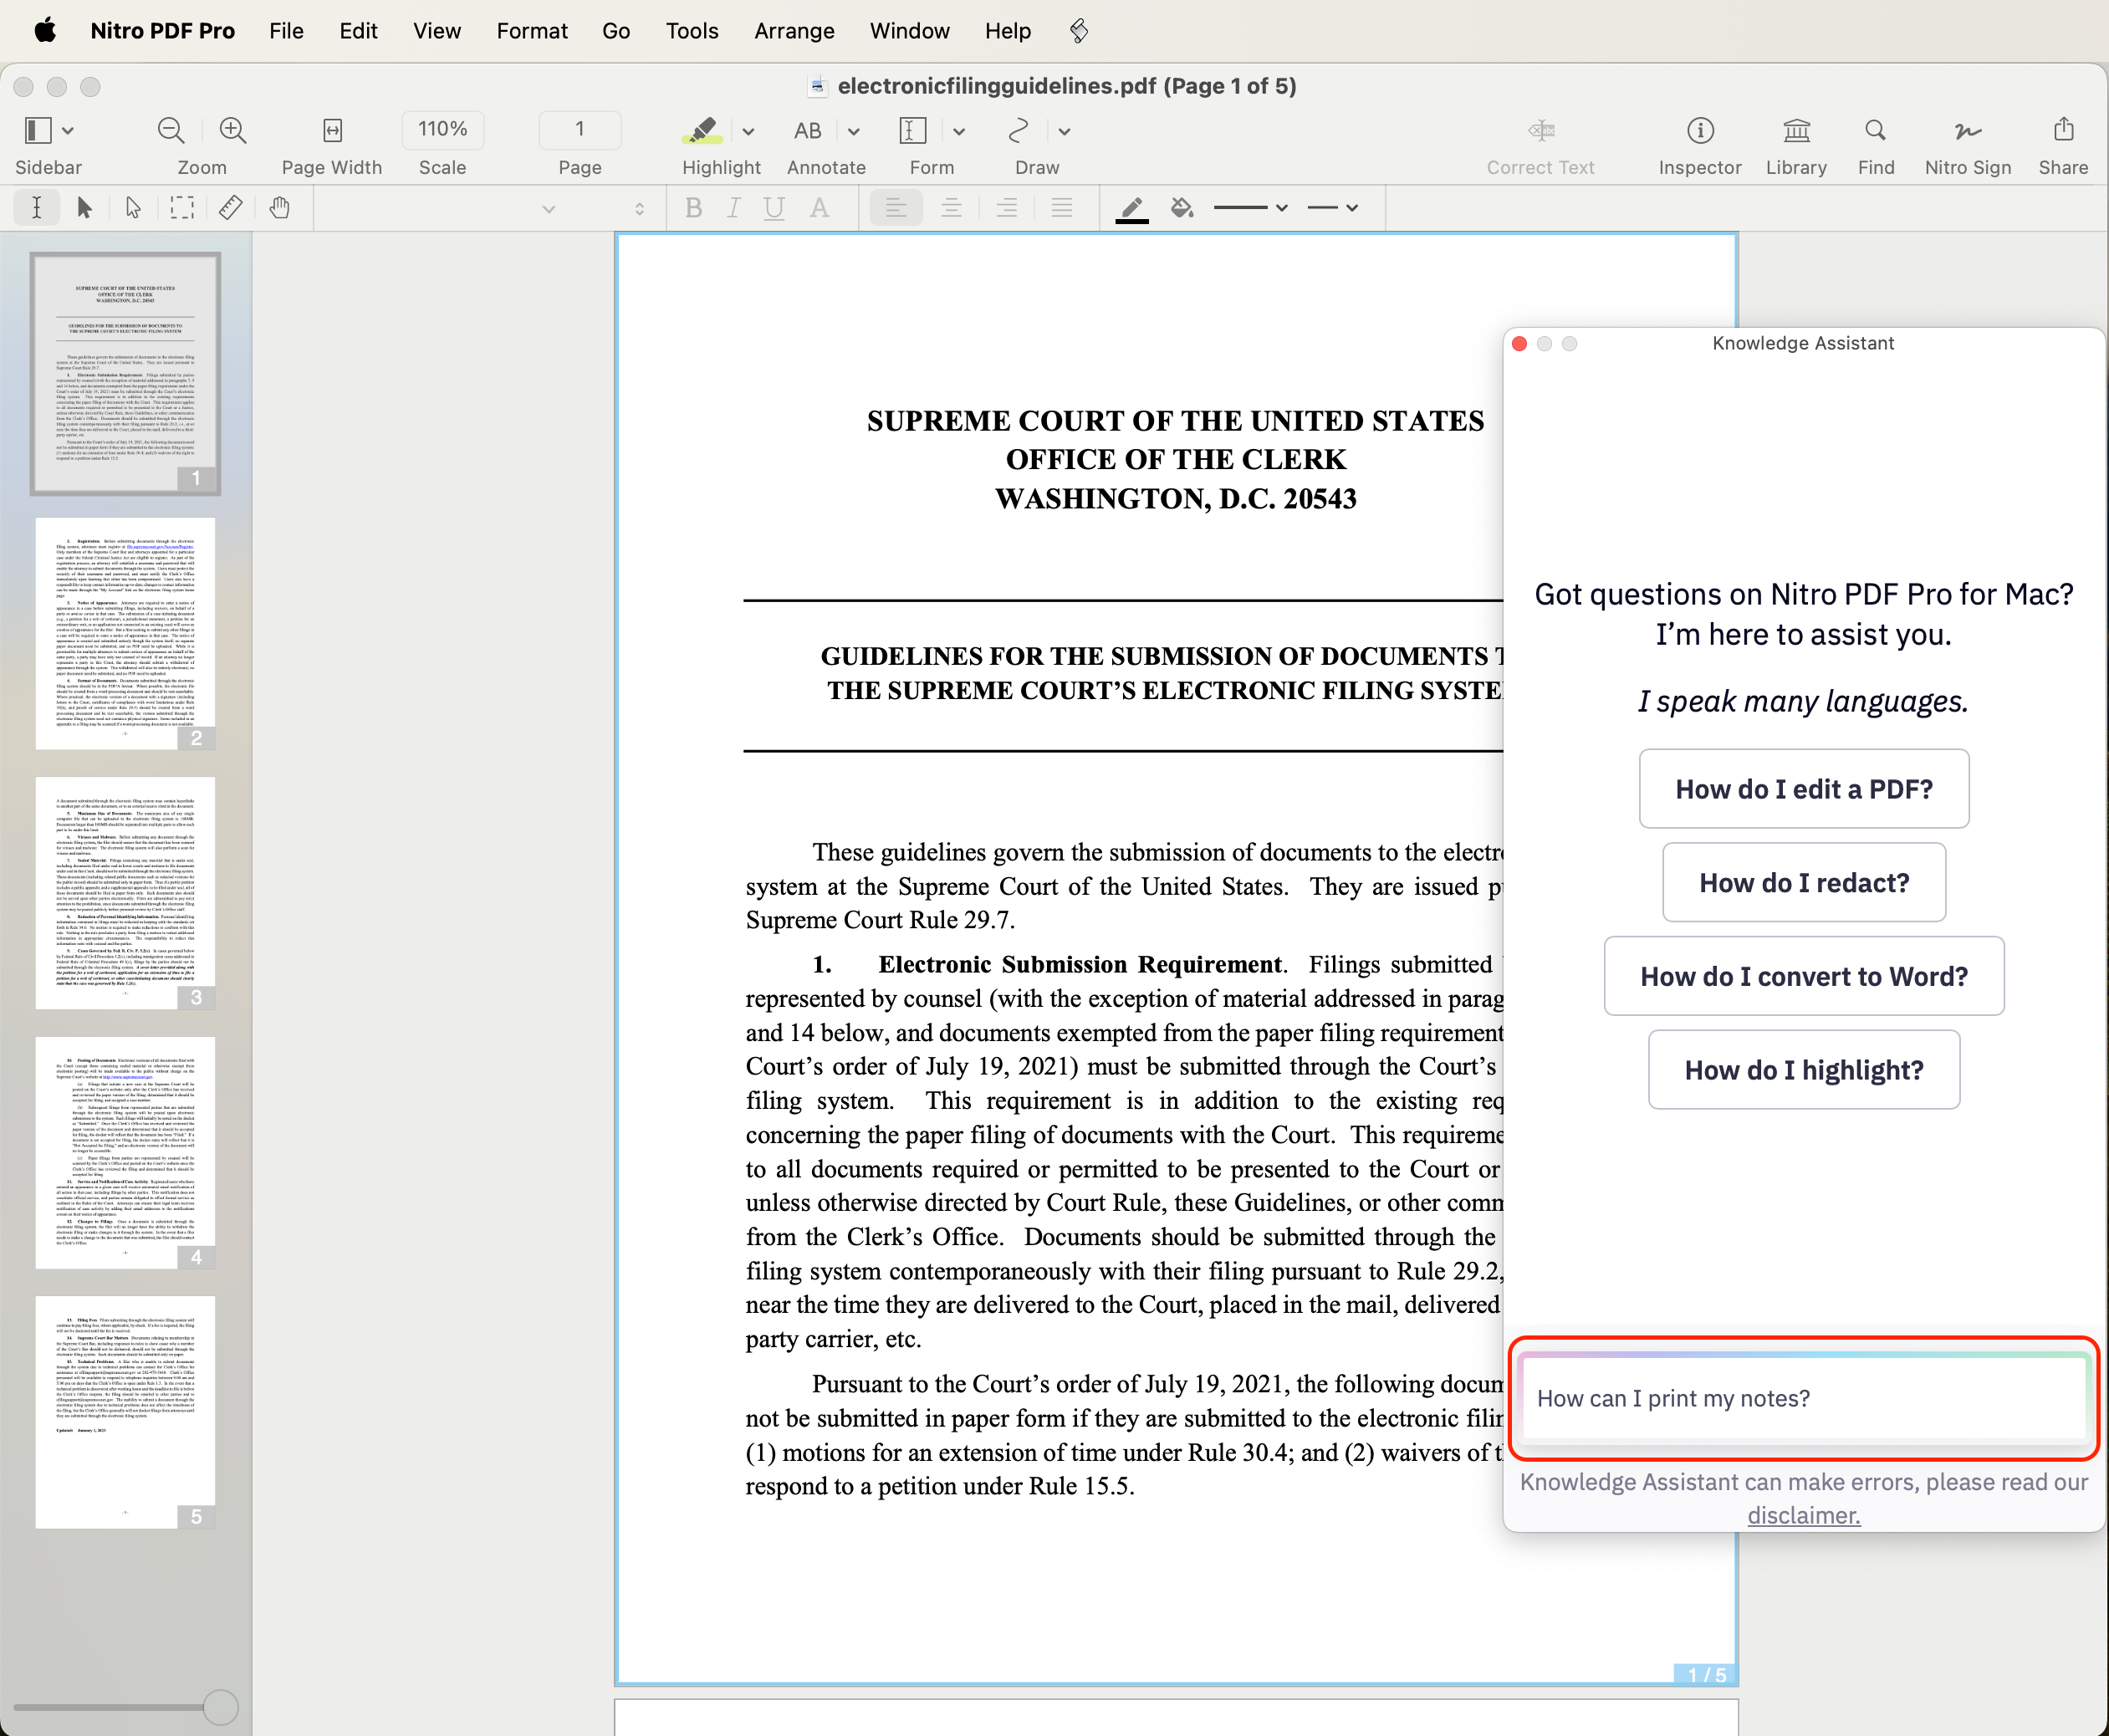Select the page 3 thumbnail

(125, 892)
